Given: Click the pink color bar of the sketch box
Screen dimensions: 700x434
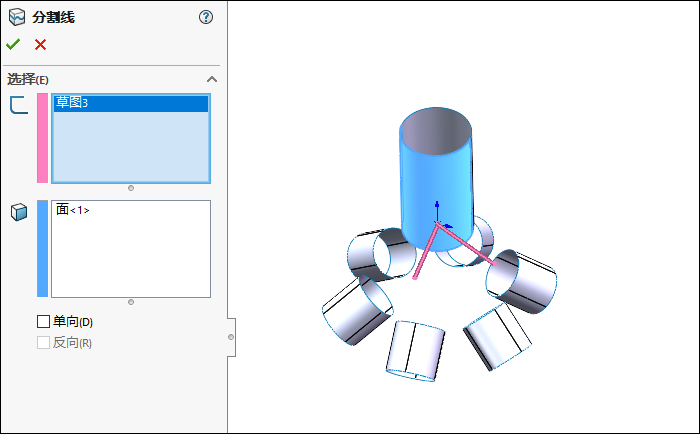Looking at the screenshot, I should point(42,138).
